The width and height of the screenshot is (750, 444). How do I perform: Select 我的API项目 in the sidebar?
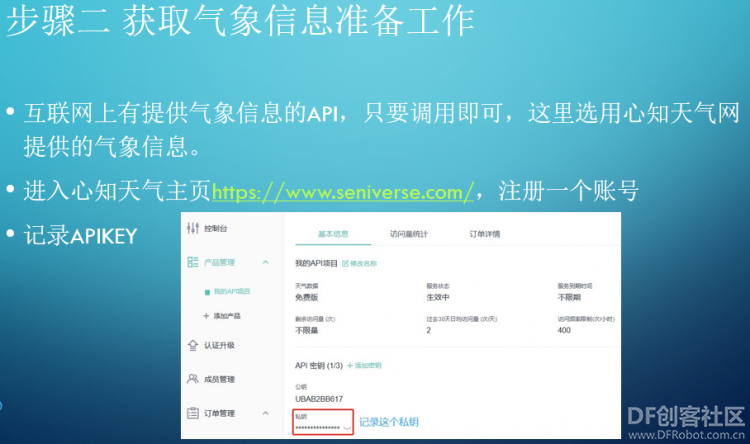232,291
